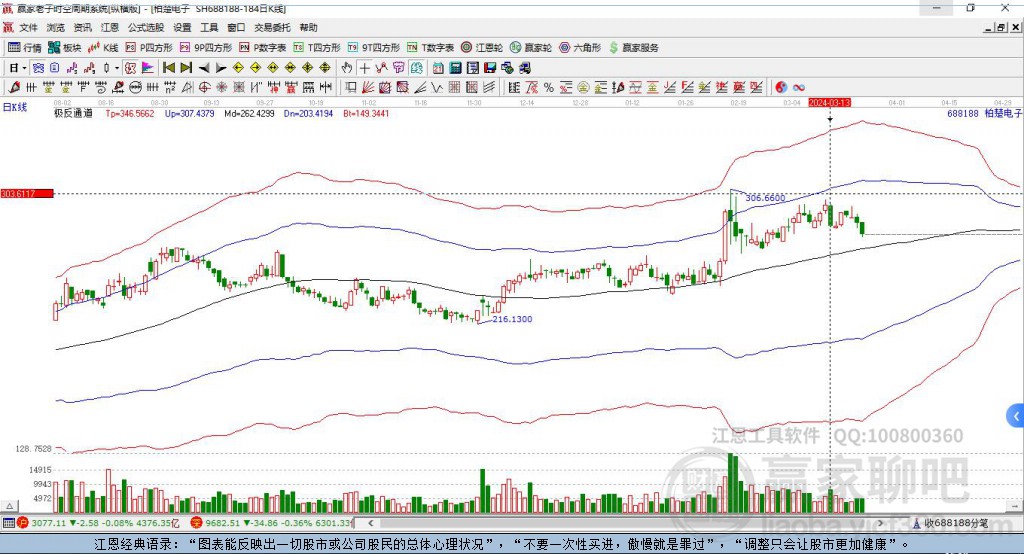Launch the 江恩轮 Gann wheel
Image resolution: width=1024 pixels, height=554 pixels.
(482, 48)
